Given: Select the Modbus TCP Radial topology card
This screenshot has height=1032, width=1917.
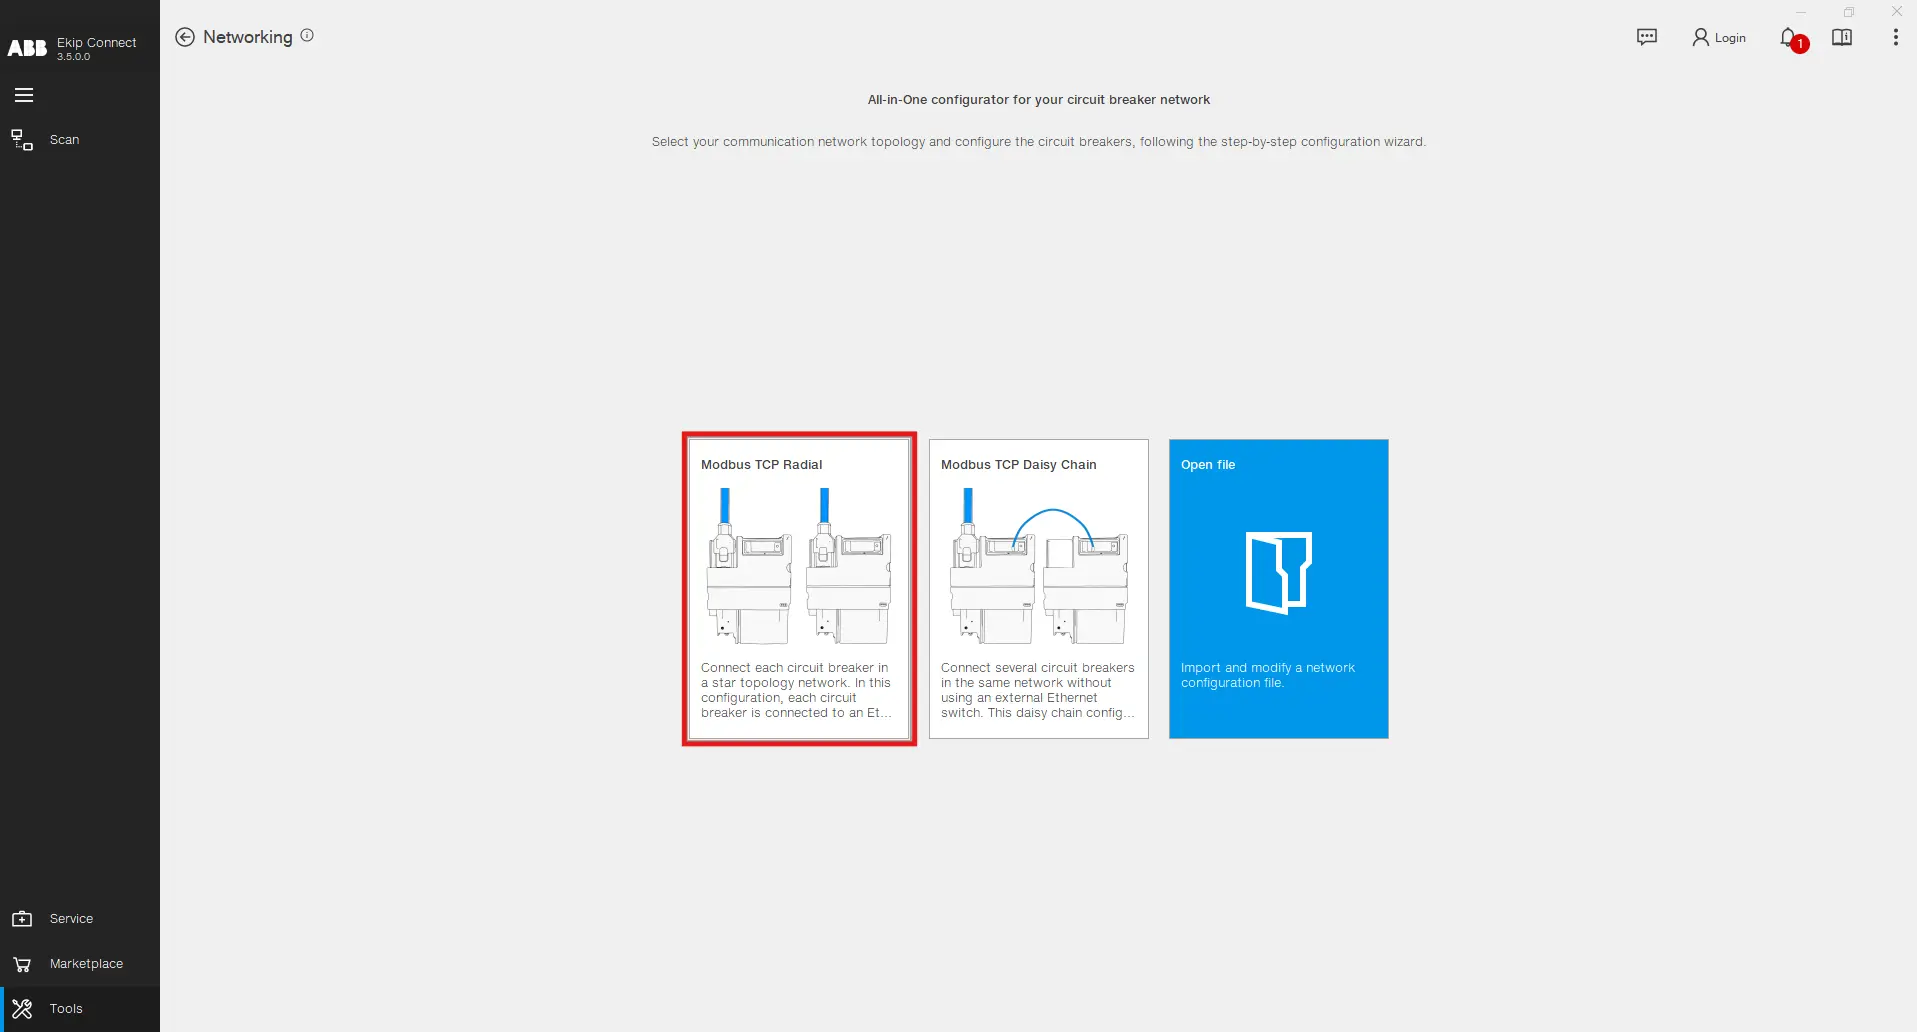Looking at the screenshot, I should [798, 589].
